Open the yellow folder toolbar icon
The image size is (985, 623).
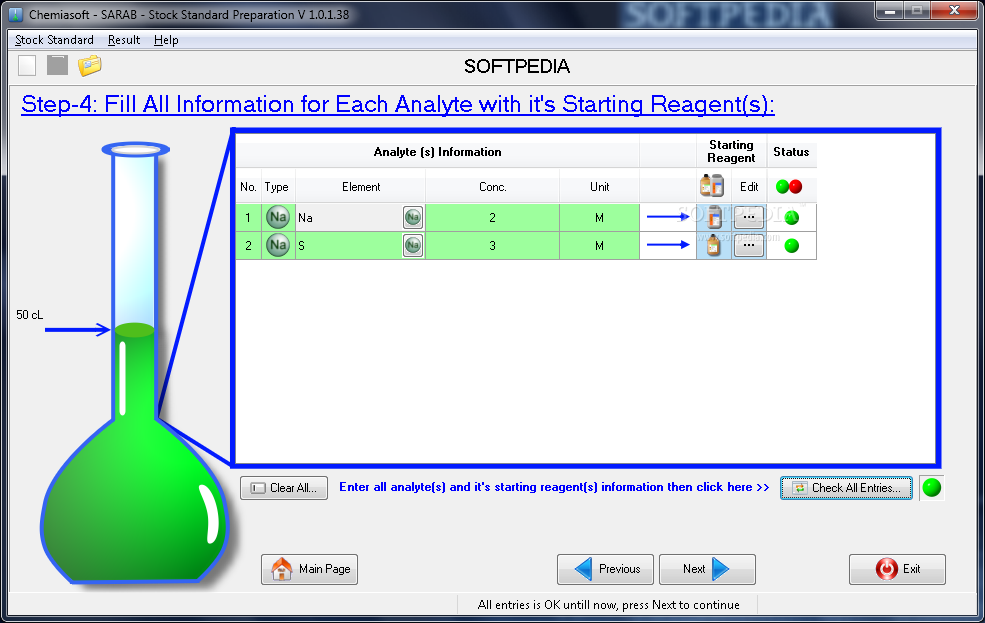pos(90,65)
